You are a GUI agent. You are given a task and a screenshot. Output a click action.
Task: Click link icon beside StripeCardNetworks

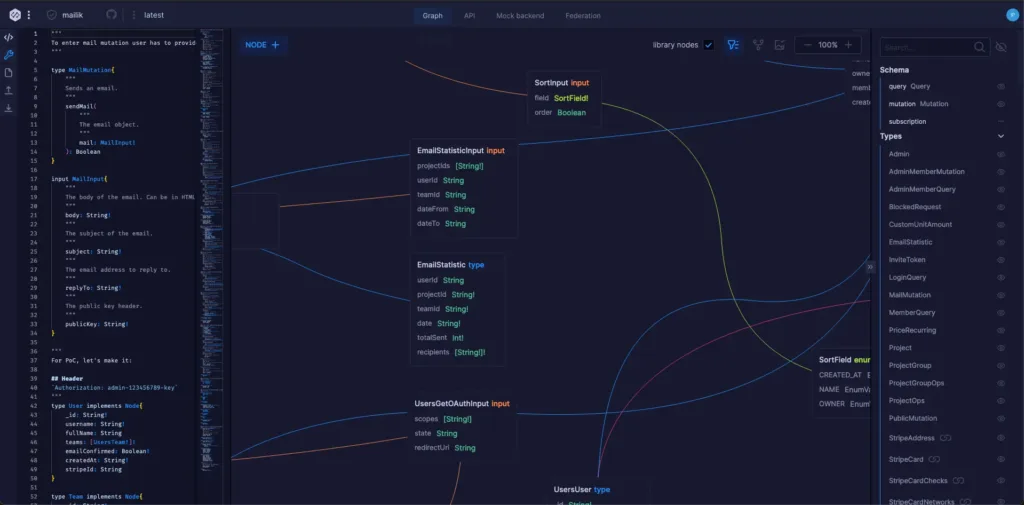pos(967,502)
